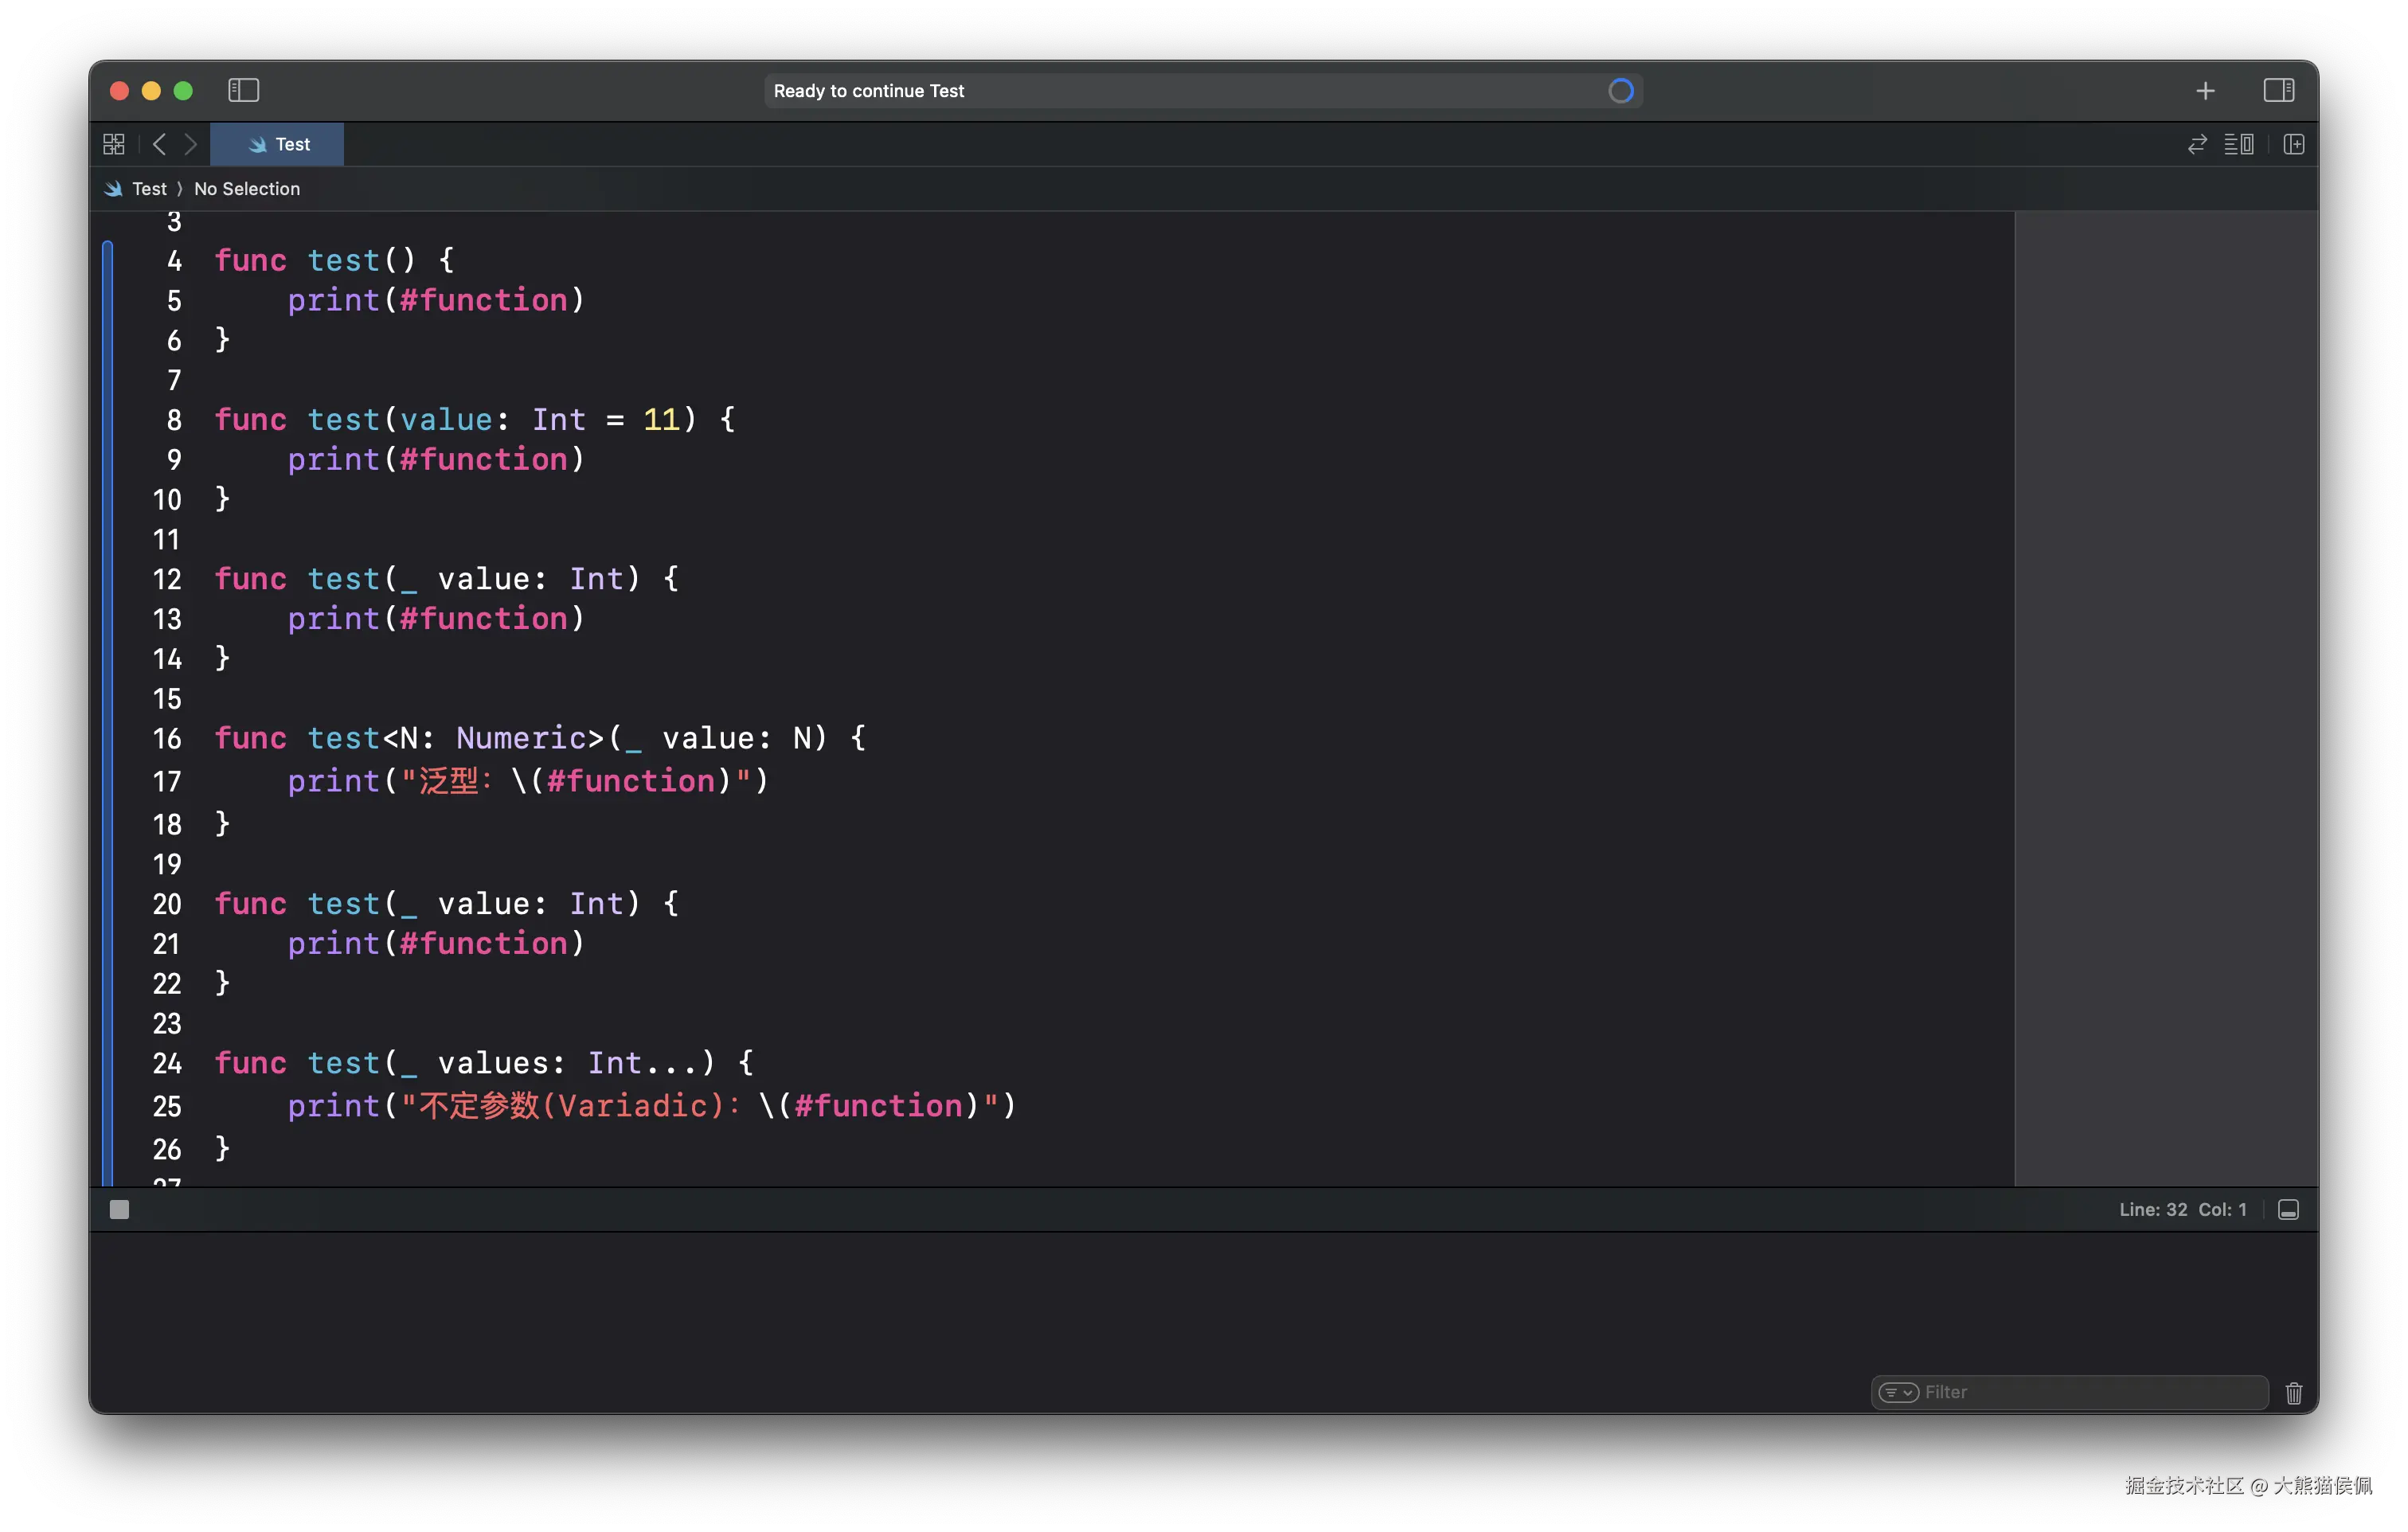
Task: Click the activity progress spinner
Action: pyautogui.click(x=1620, y=91)
